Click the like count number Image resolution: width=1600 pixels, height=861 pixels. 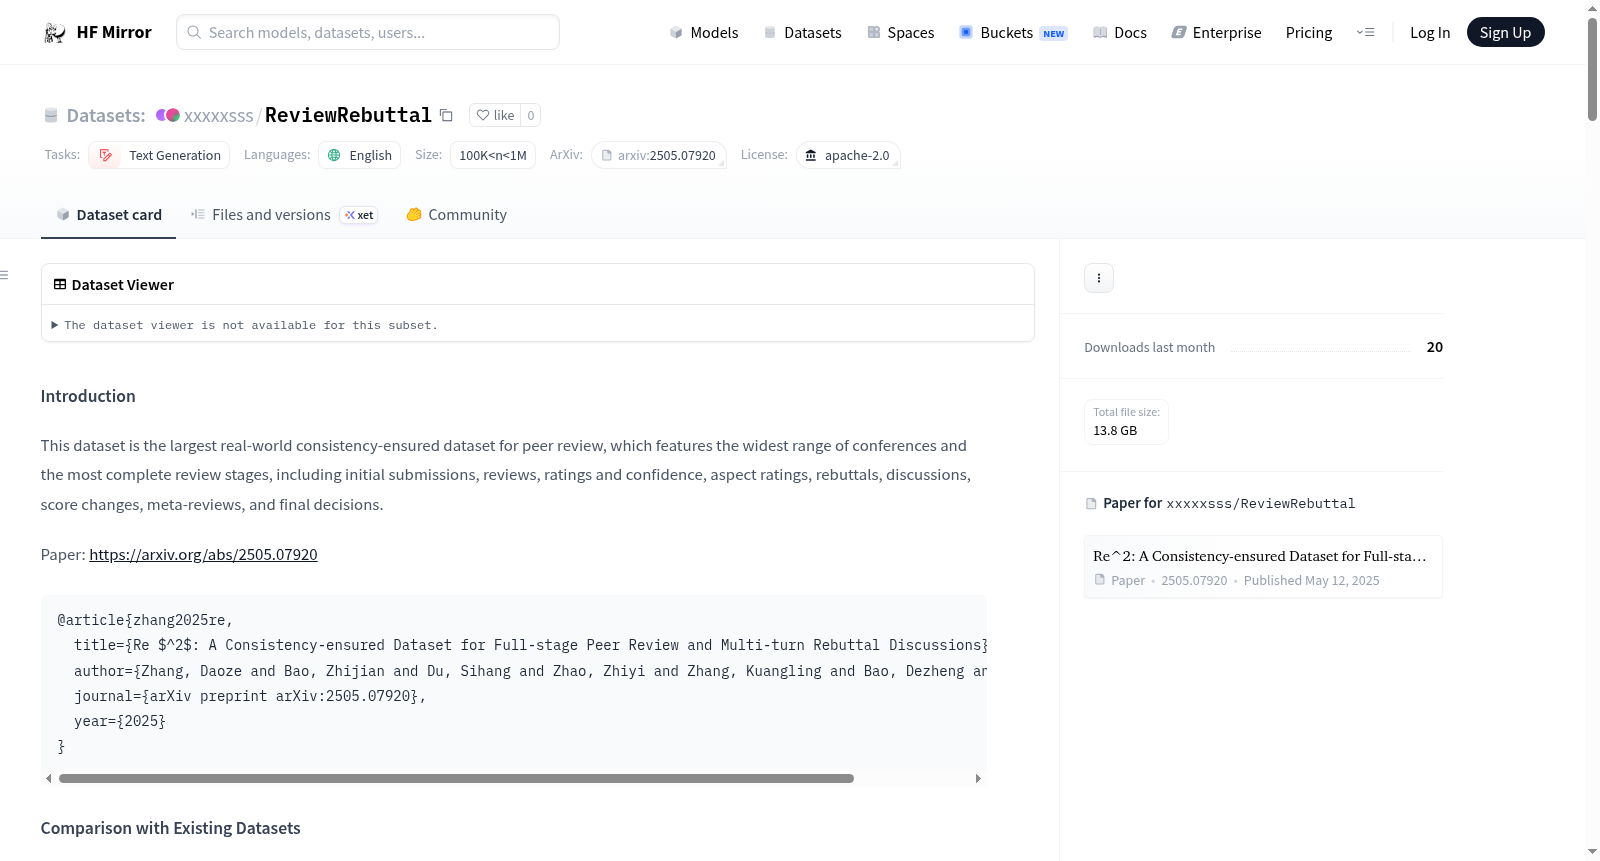531,116
